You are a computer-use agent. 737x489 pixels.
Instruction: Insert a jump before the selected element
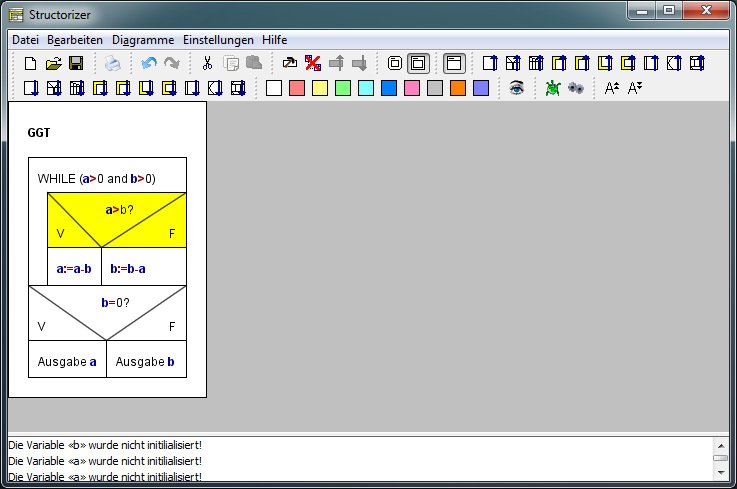pyautogui.click(x=674, y=63)
